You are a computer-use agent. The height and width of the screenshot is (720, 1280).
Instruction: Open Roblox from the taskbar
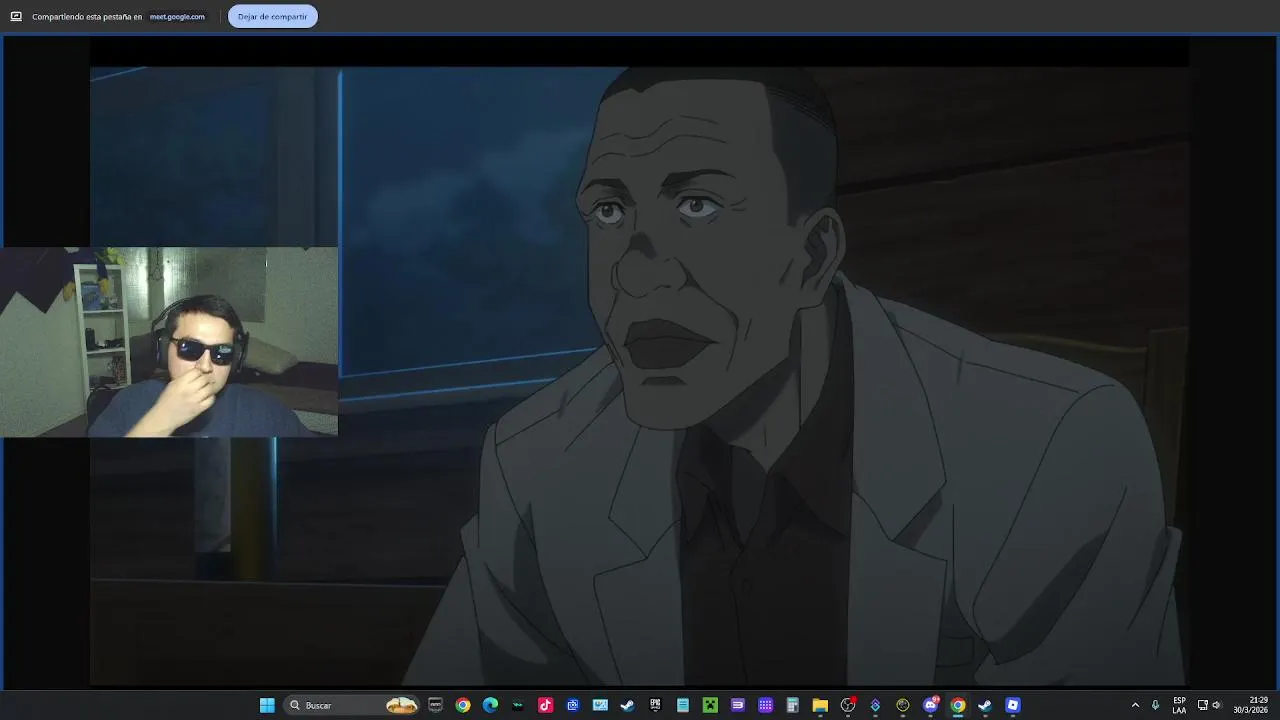point(1013,705)
